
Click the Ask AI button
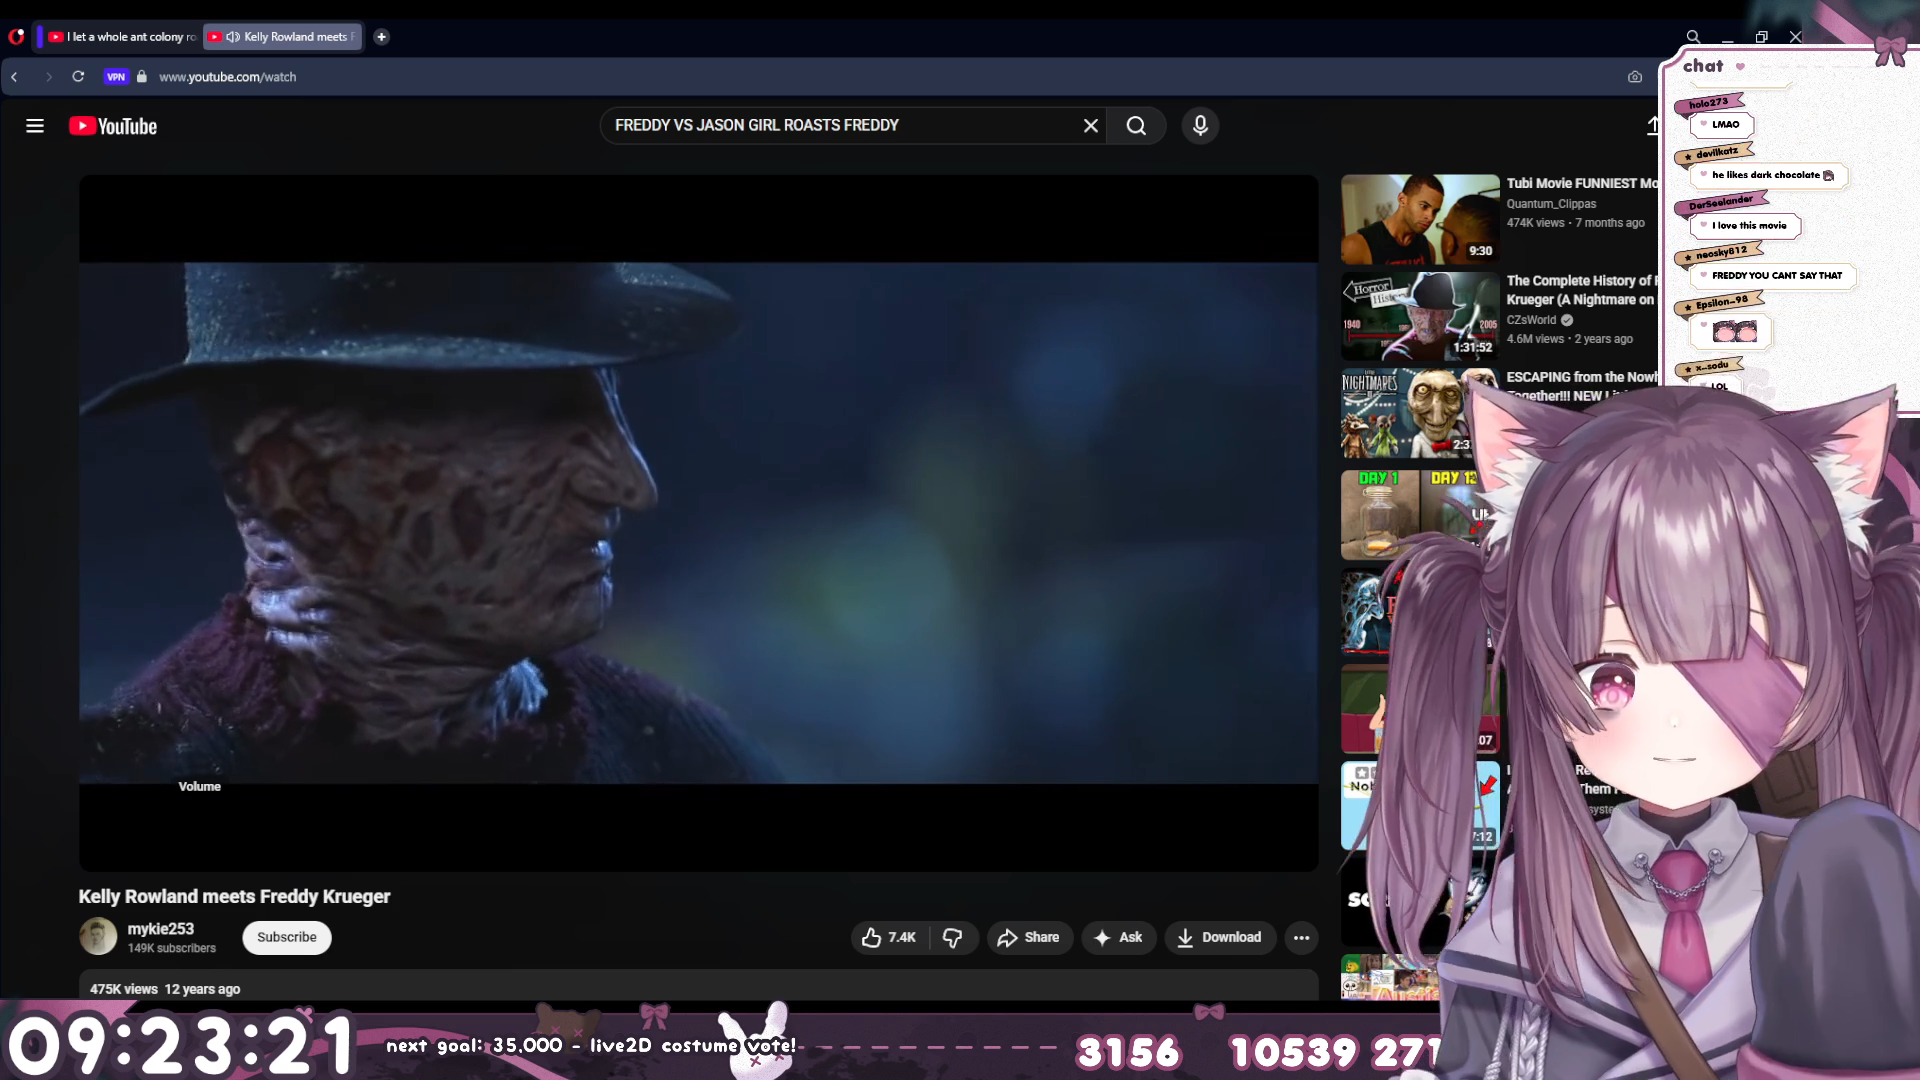point(1118,937)
